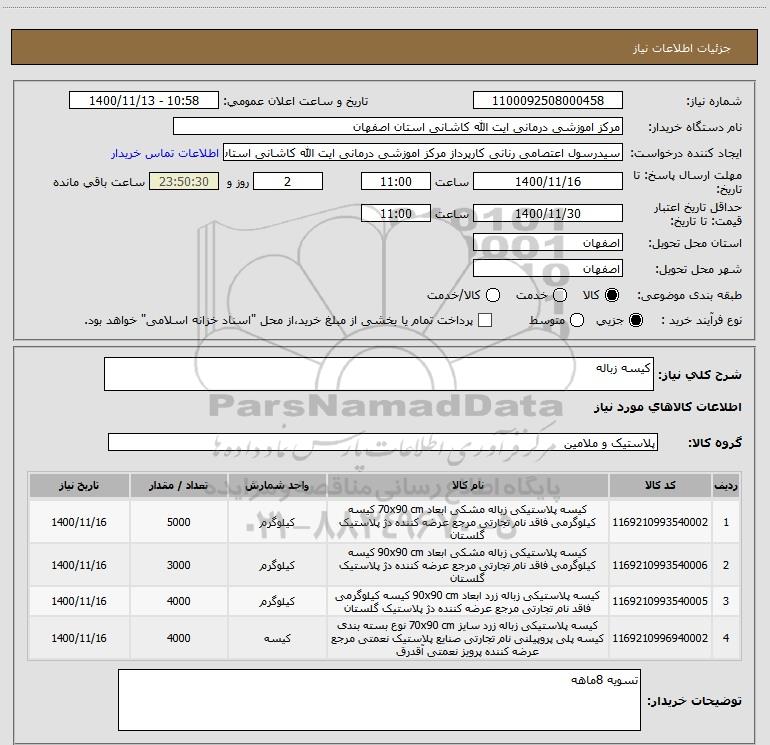Select product code 1169210993540002

660,522
